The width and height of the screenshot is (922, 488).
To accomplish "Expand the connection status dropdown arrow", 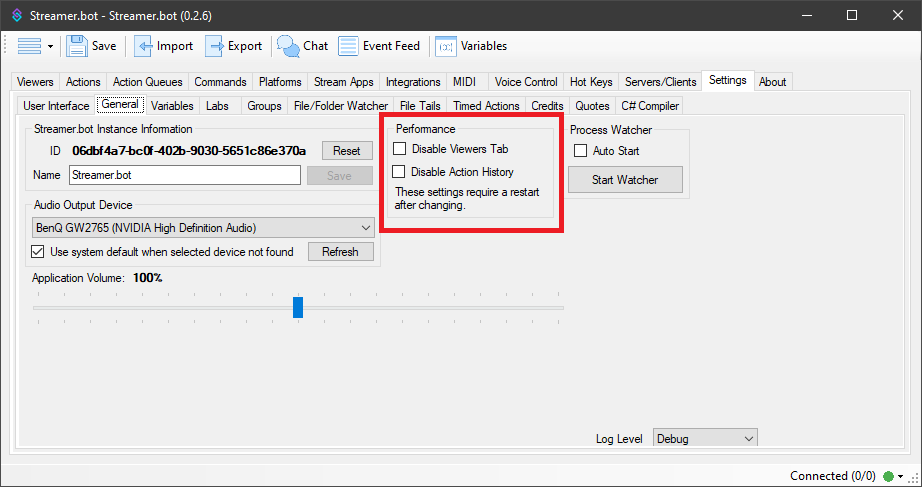I will 900,476.
